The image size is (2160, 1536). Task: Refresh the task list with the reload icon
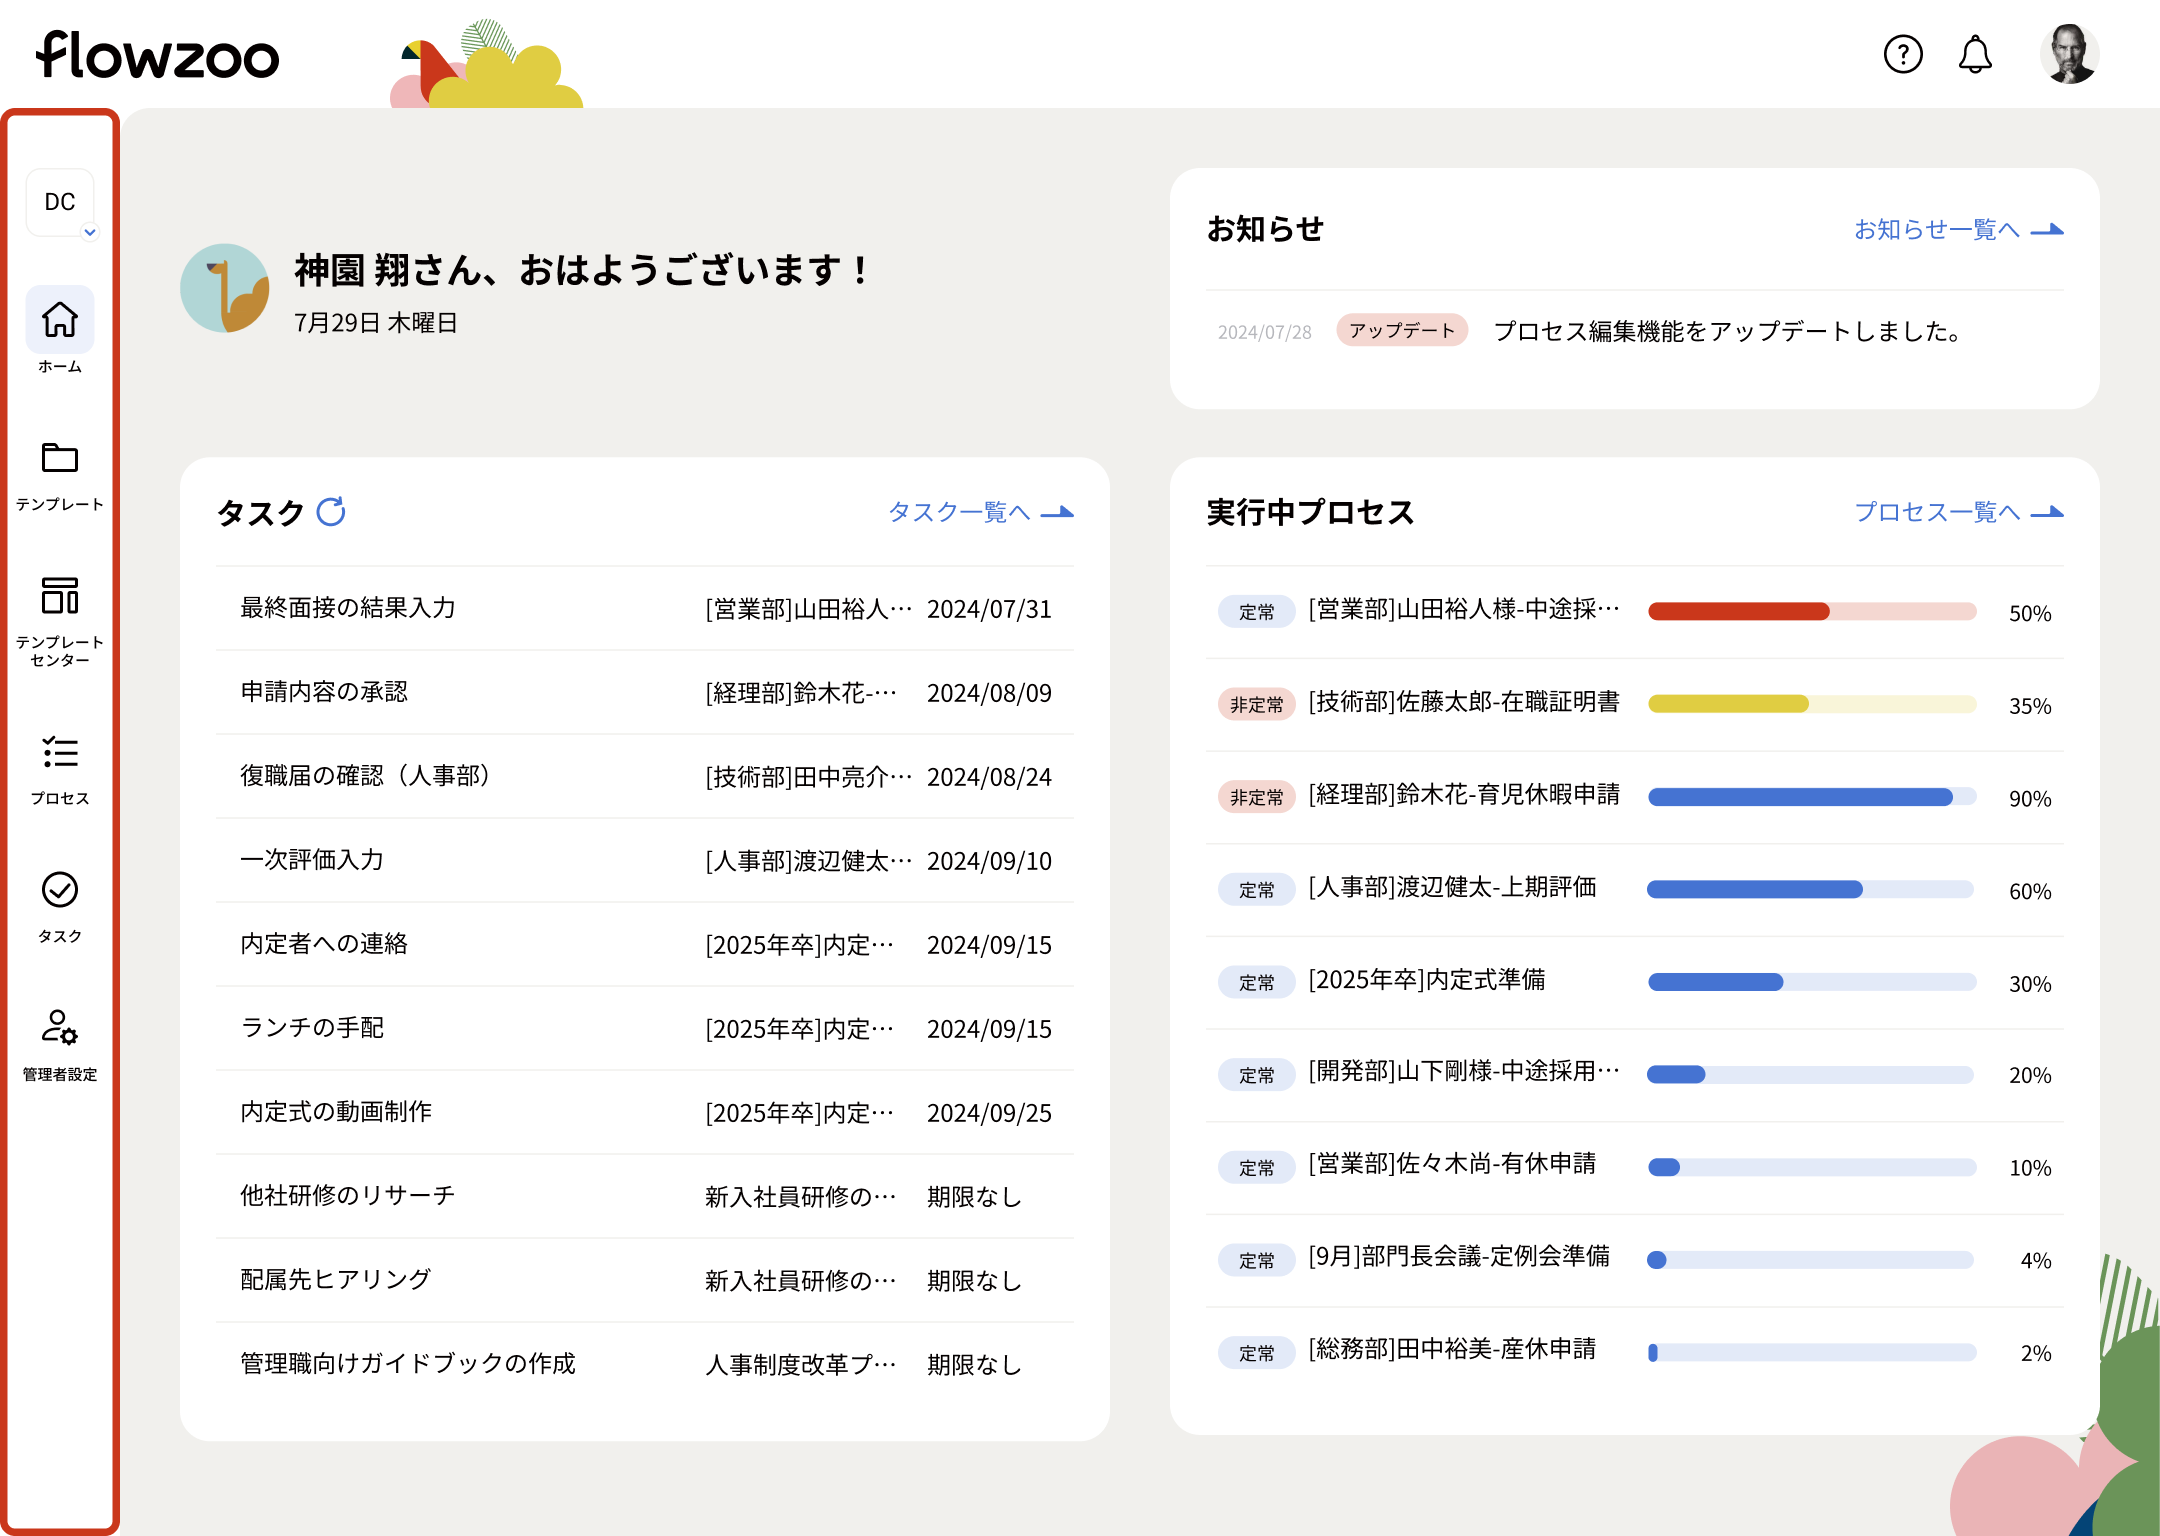(x=332, y=511)
